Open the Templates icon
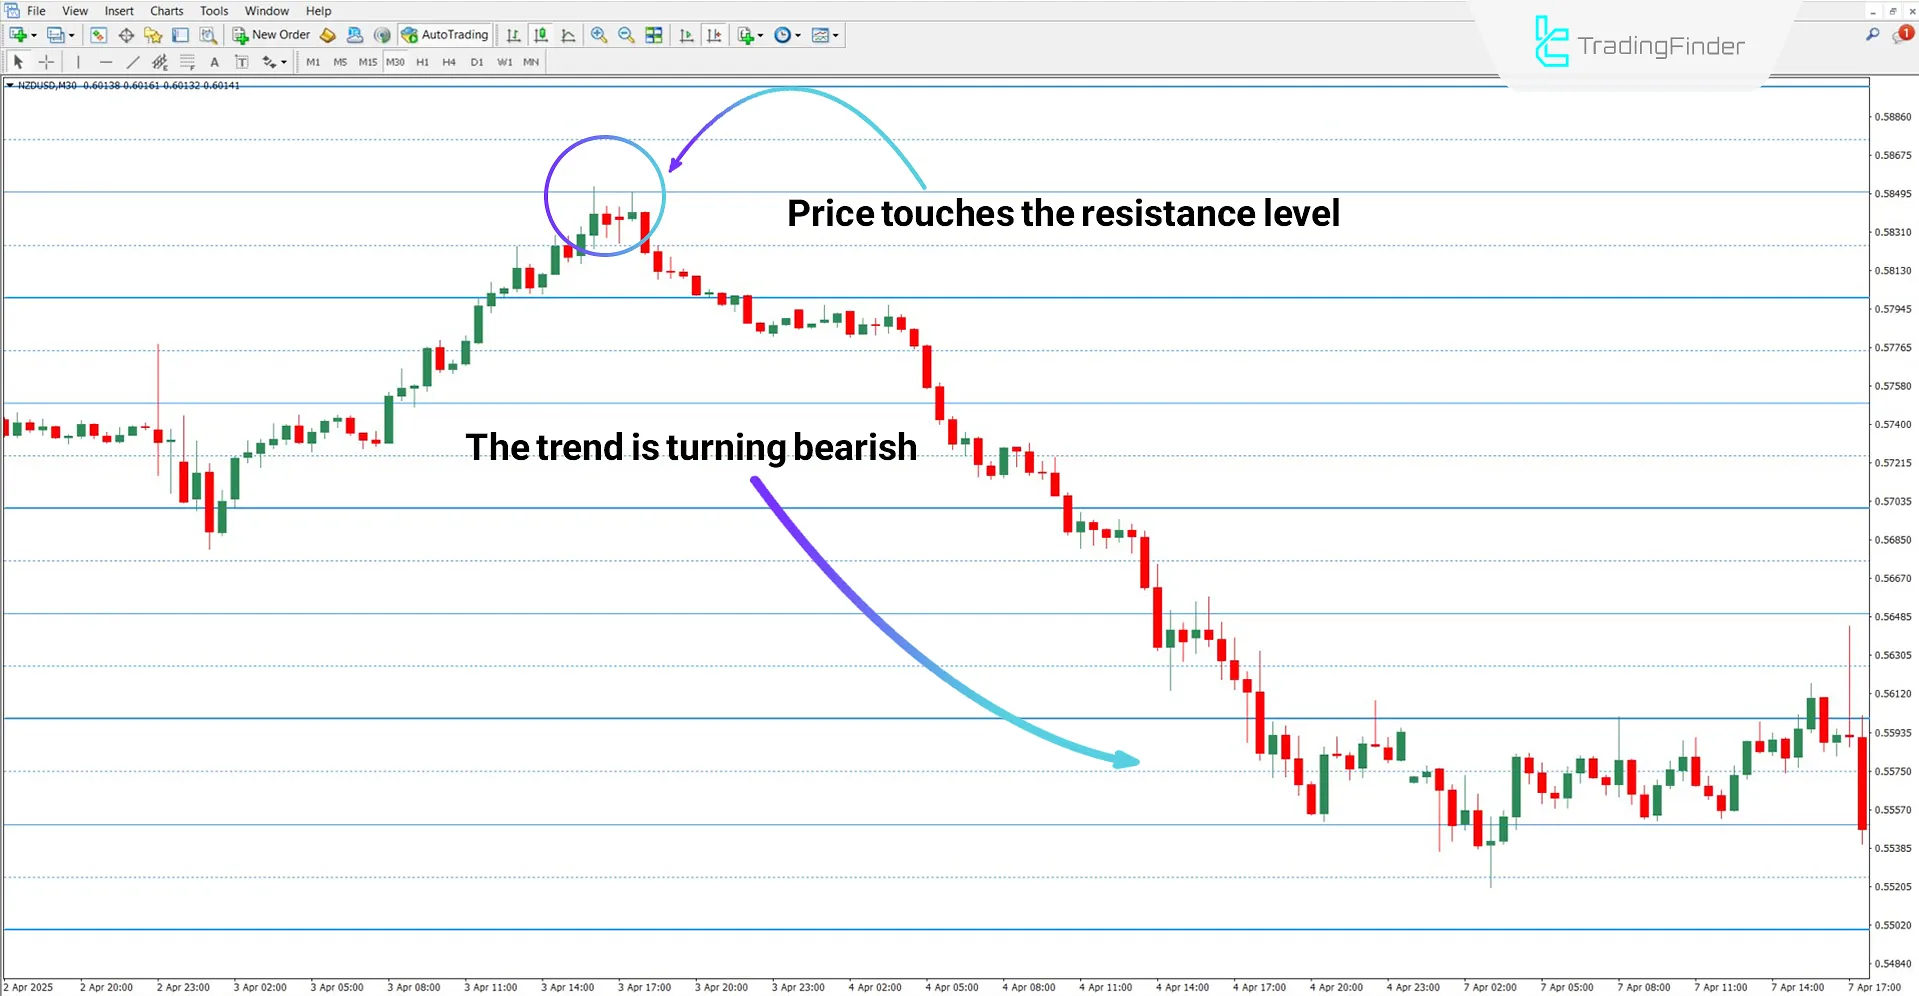This screenshot has width=1919, height=996. tap(820, 35)
